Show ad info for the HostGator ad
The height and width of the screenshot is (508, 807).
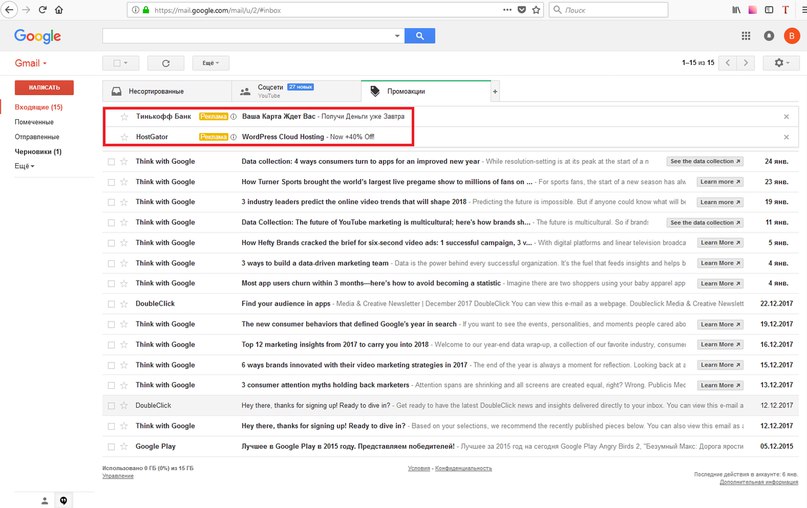pos(233,137)
